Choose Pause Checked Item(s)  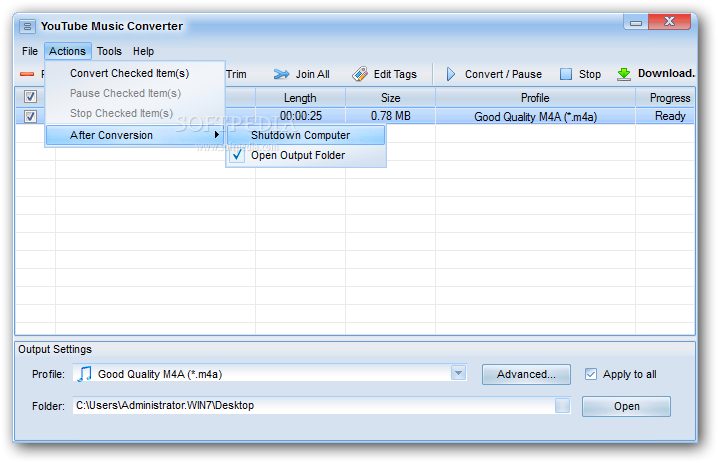coord(136,93)
